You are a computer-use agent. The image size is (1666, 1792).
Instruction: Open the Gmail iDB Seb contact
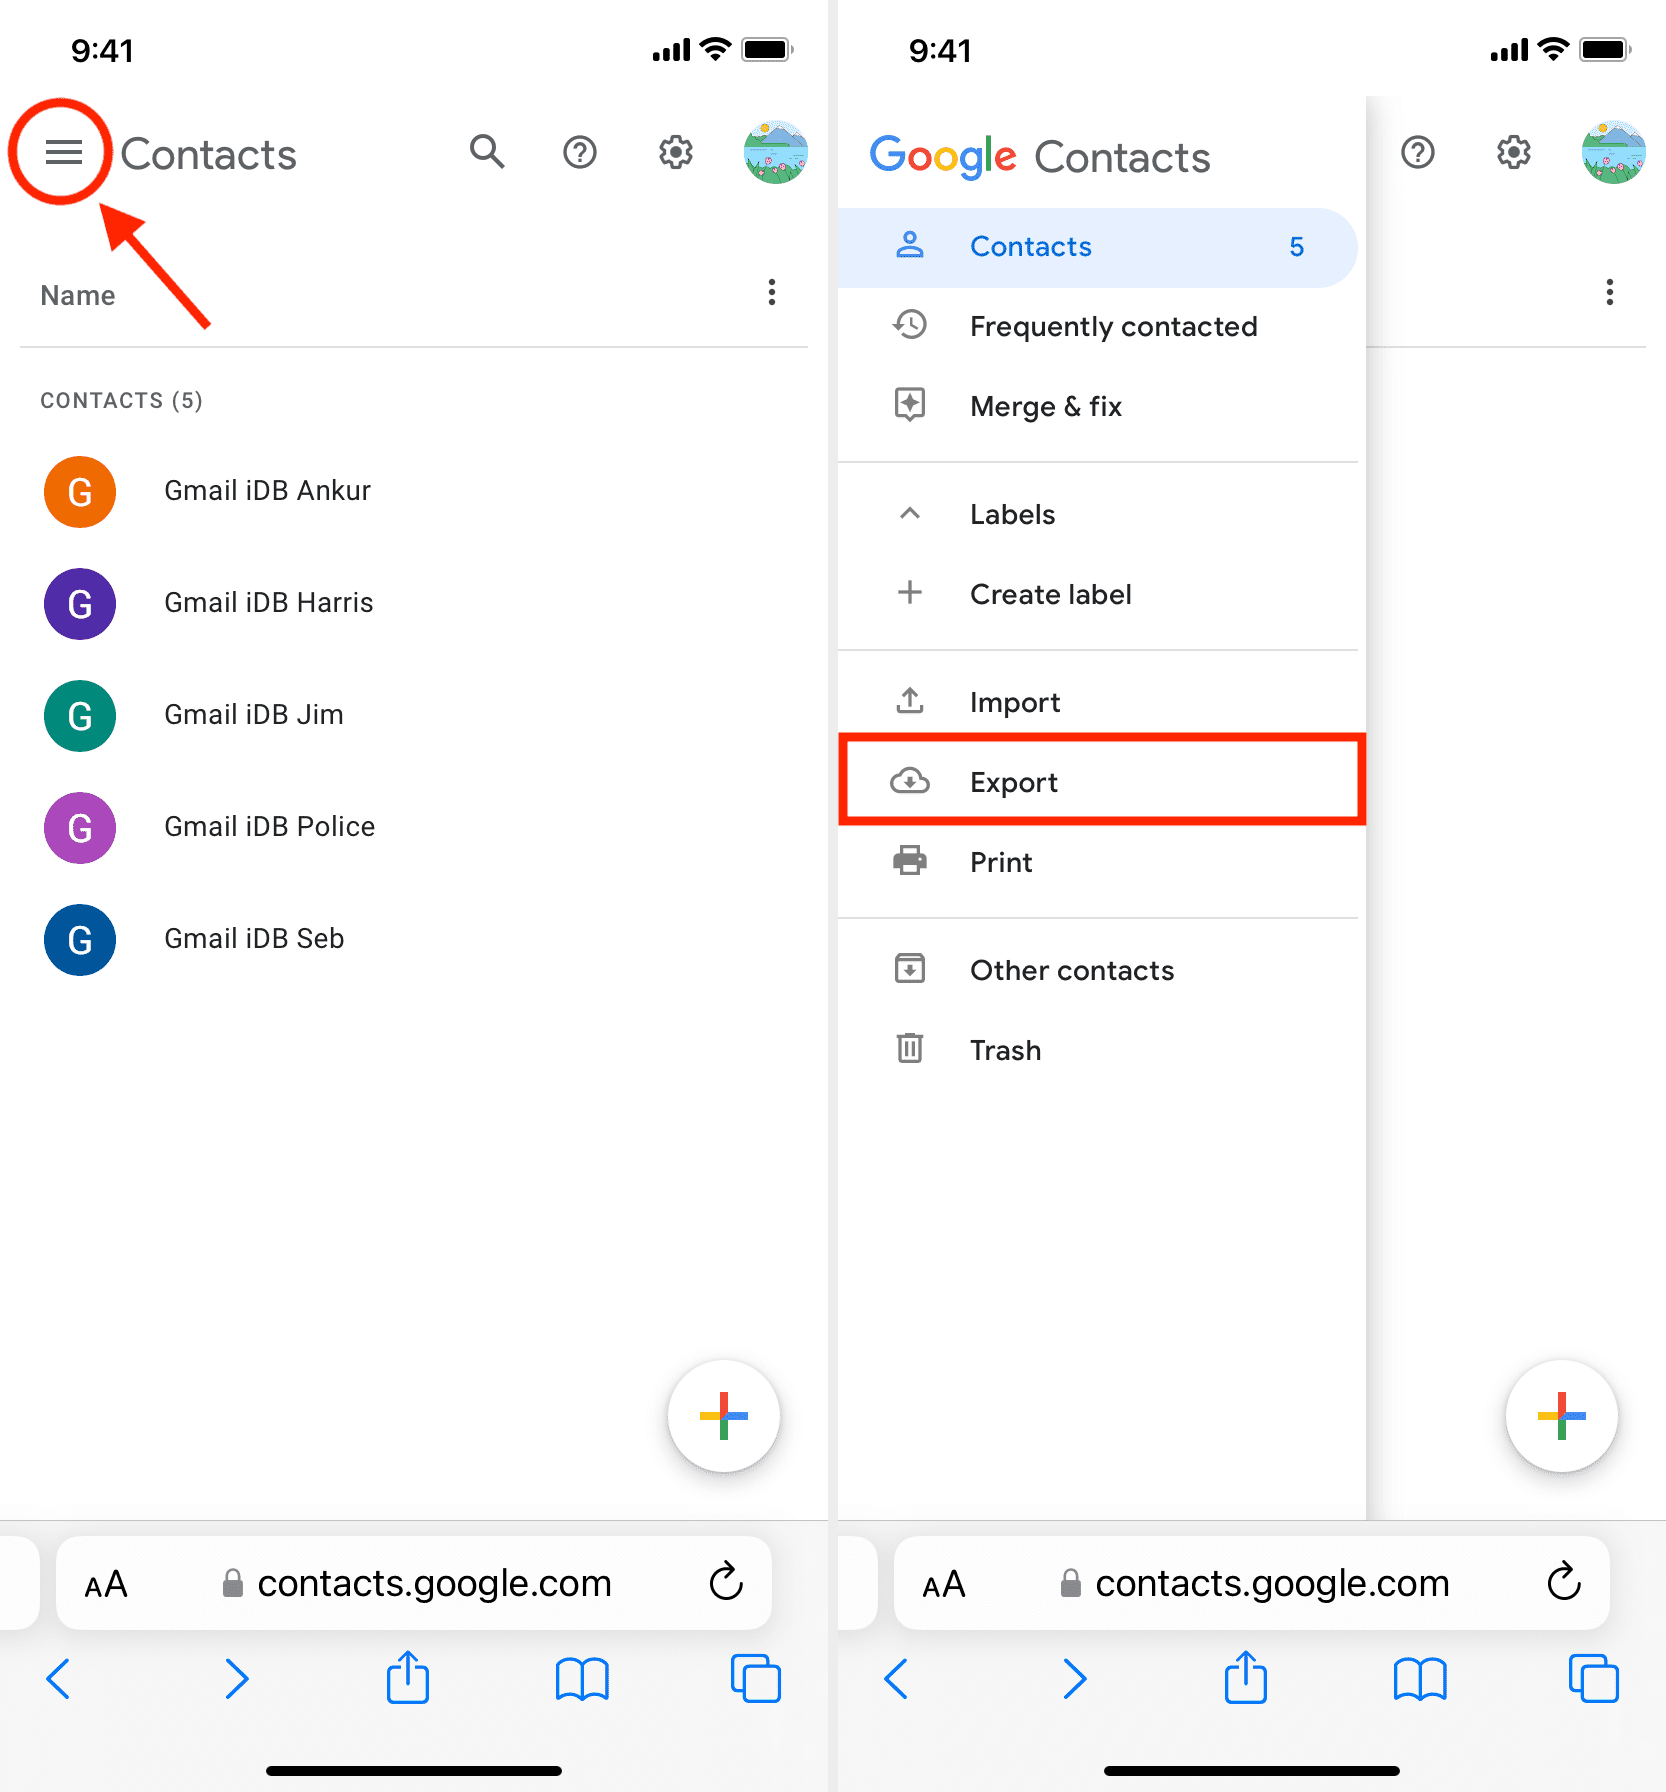tap(414, 939)
